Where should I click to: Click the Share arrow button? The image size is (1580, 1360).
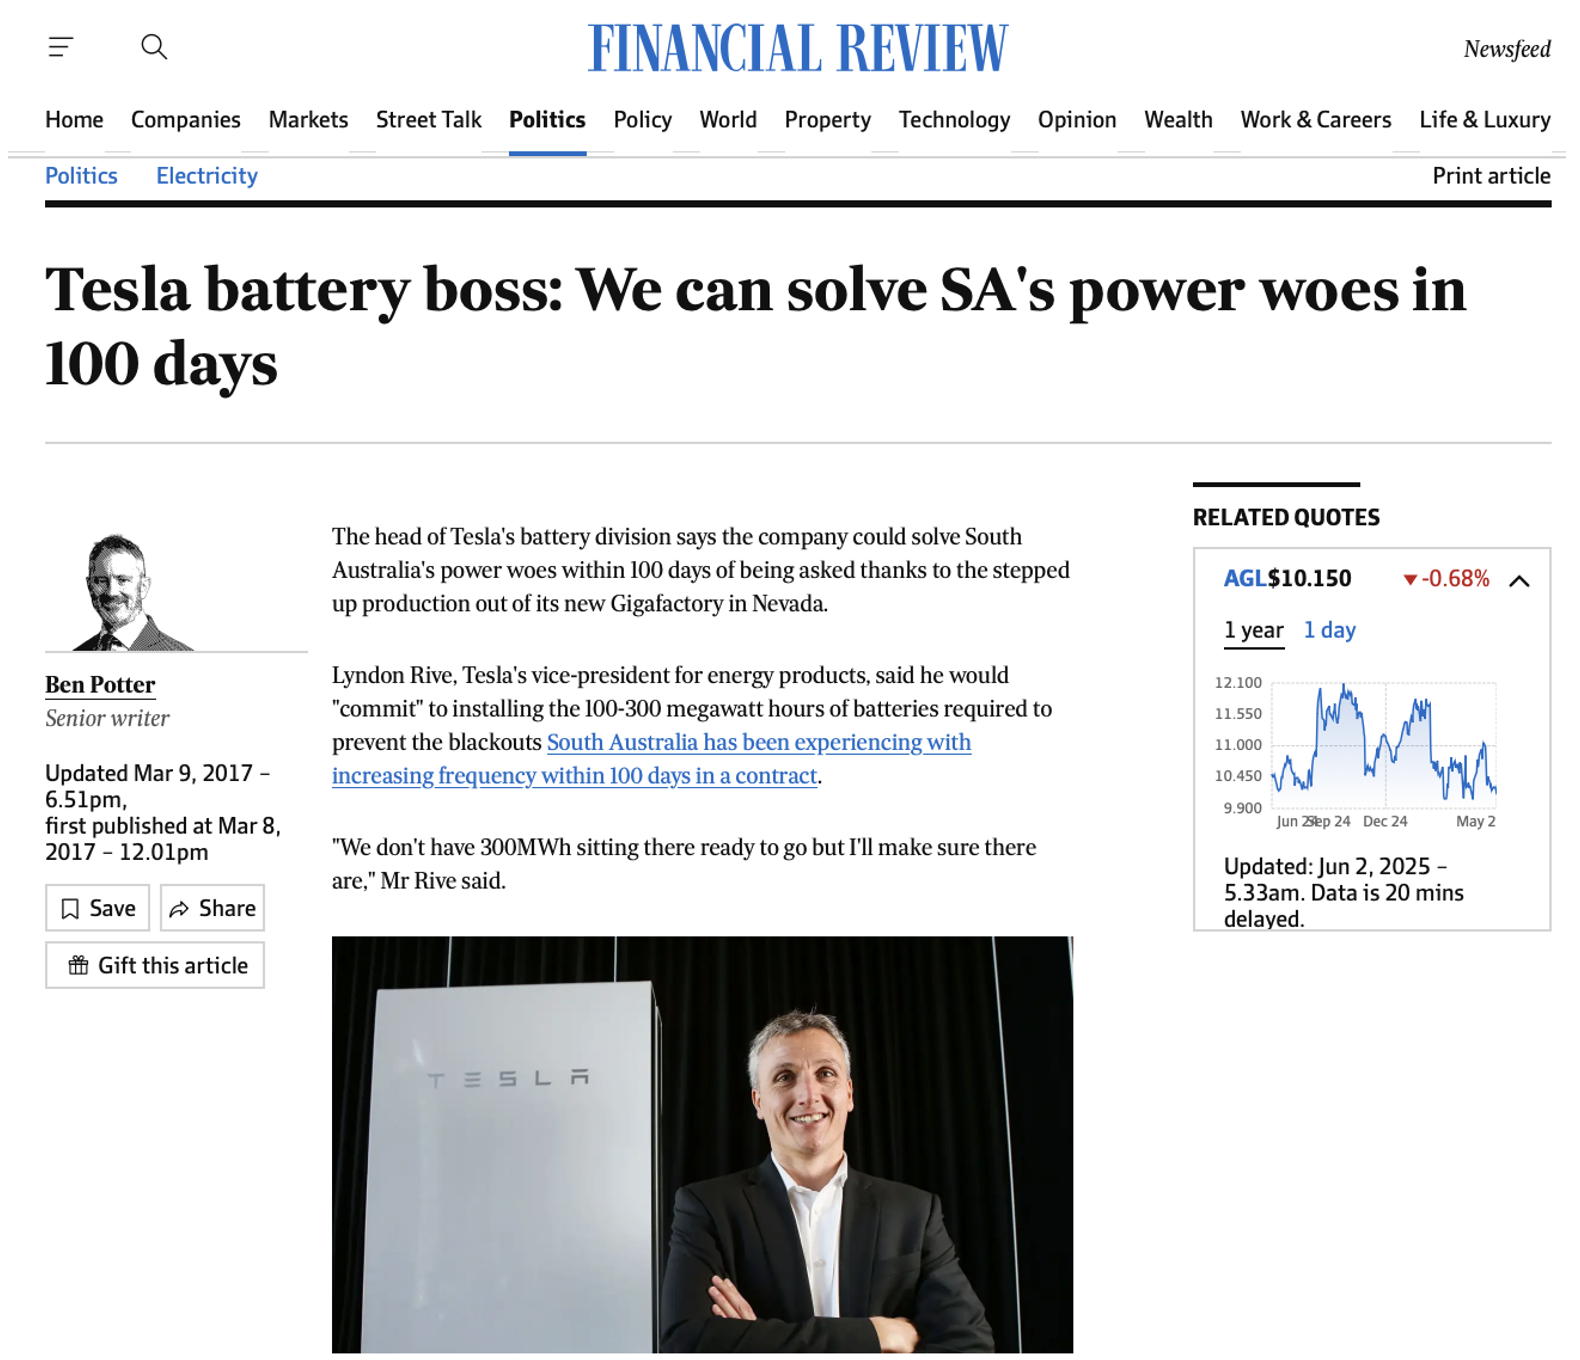pos(212,908)
